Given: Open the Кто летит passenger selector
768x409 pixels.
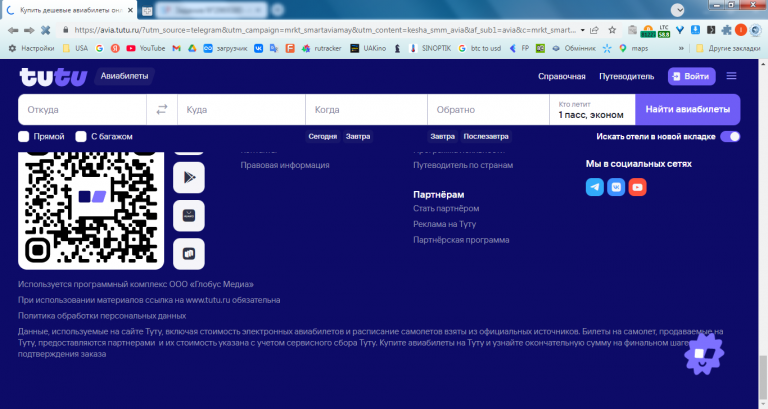Looking at the screenshot, I should coord(592,110).
